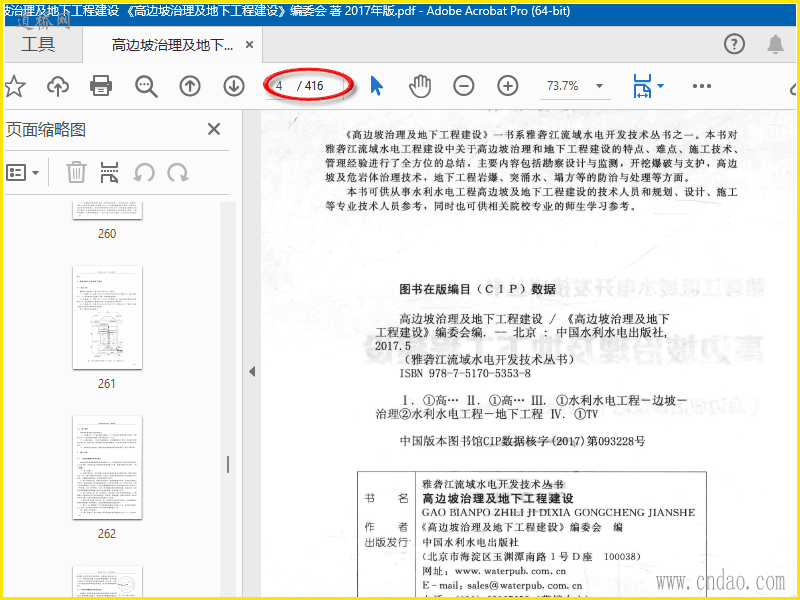Open the Help question mark menu
The image size is (800, 600).
pyautogui.click(x=734, y=44)
